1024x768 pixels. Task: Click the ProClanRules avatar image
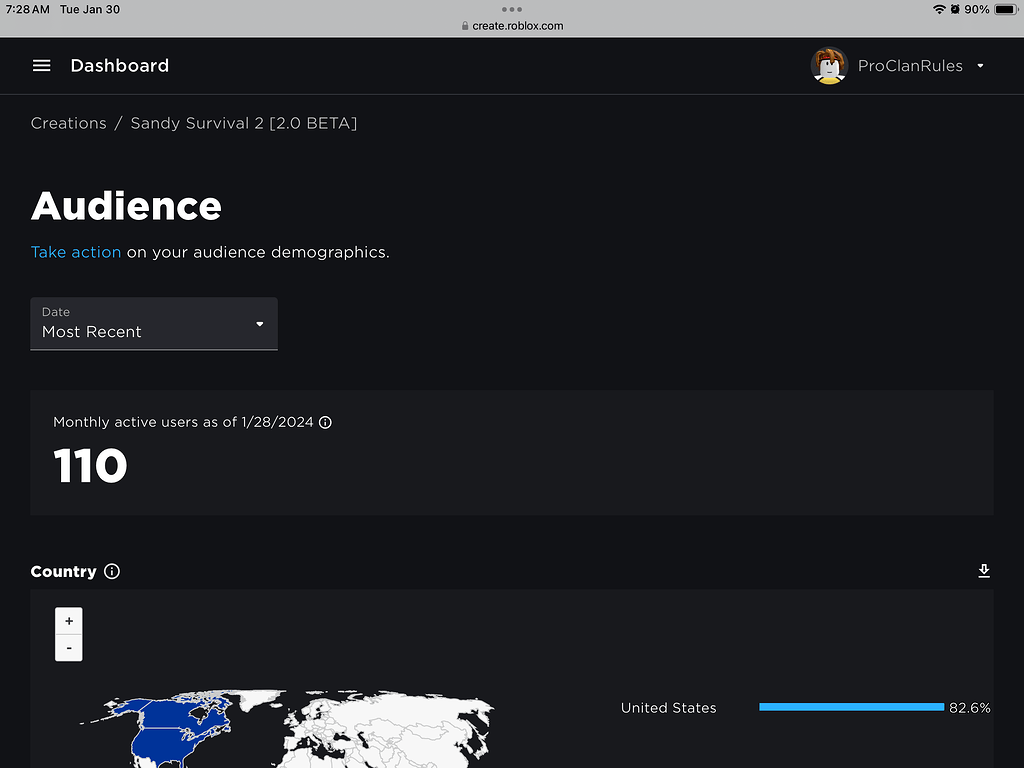(x=829, y=65)
